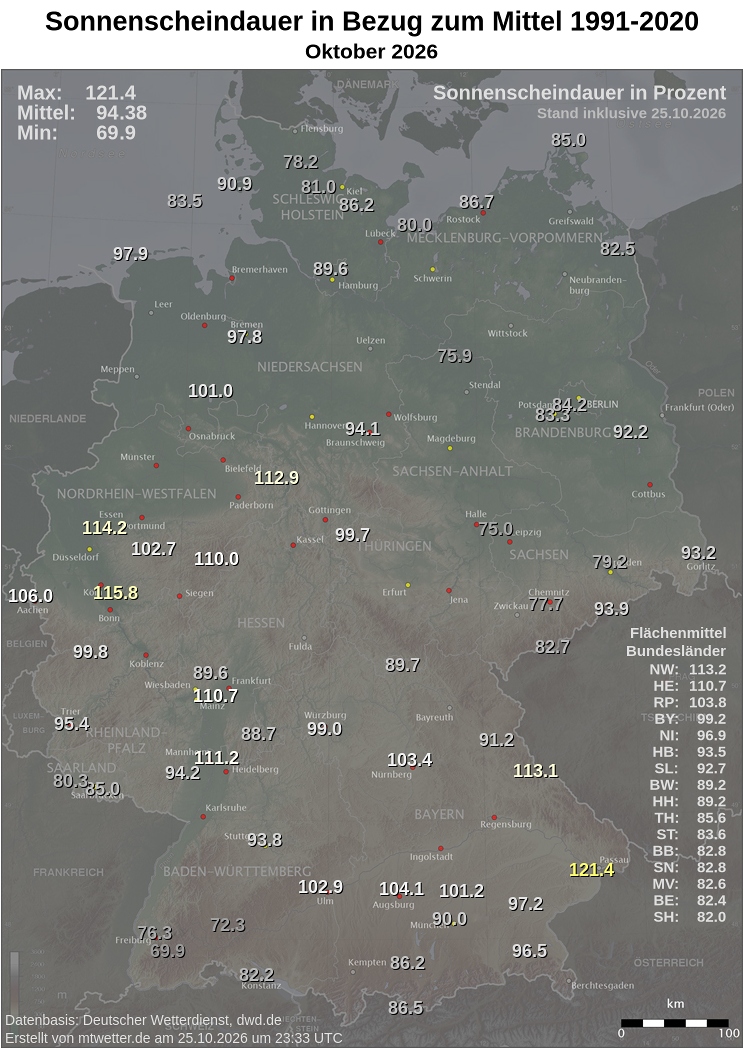Click the 113.1 value in eastern Bayern
Viewport: 744px width, 1049px height.
[535, 771]
